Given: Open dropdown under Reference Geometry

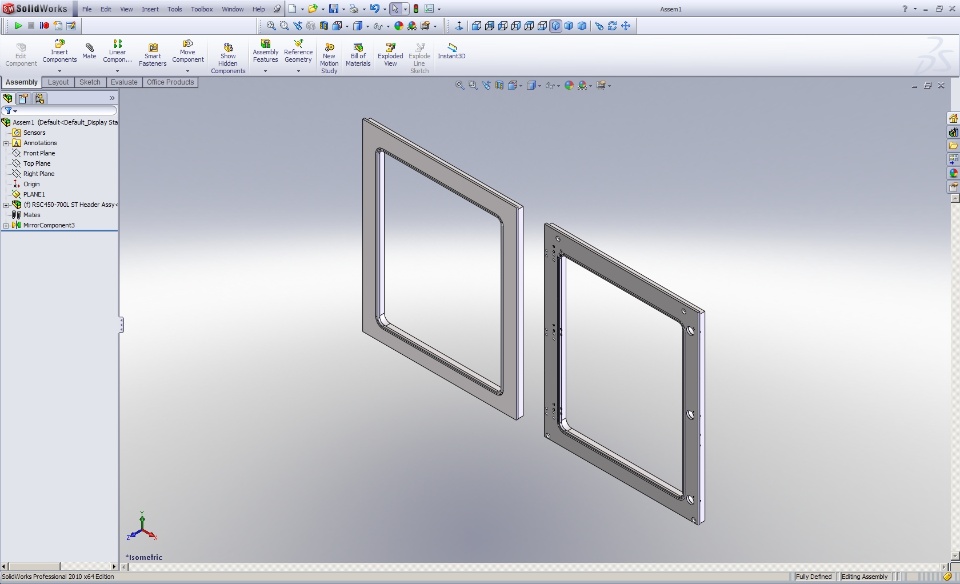Looking at the screenshot, I should [x=298, y=71].
